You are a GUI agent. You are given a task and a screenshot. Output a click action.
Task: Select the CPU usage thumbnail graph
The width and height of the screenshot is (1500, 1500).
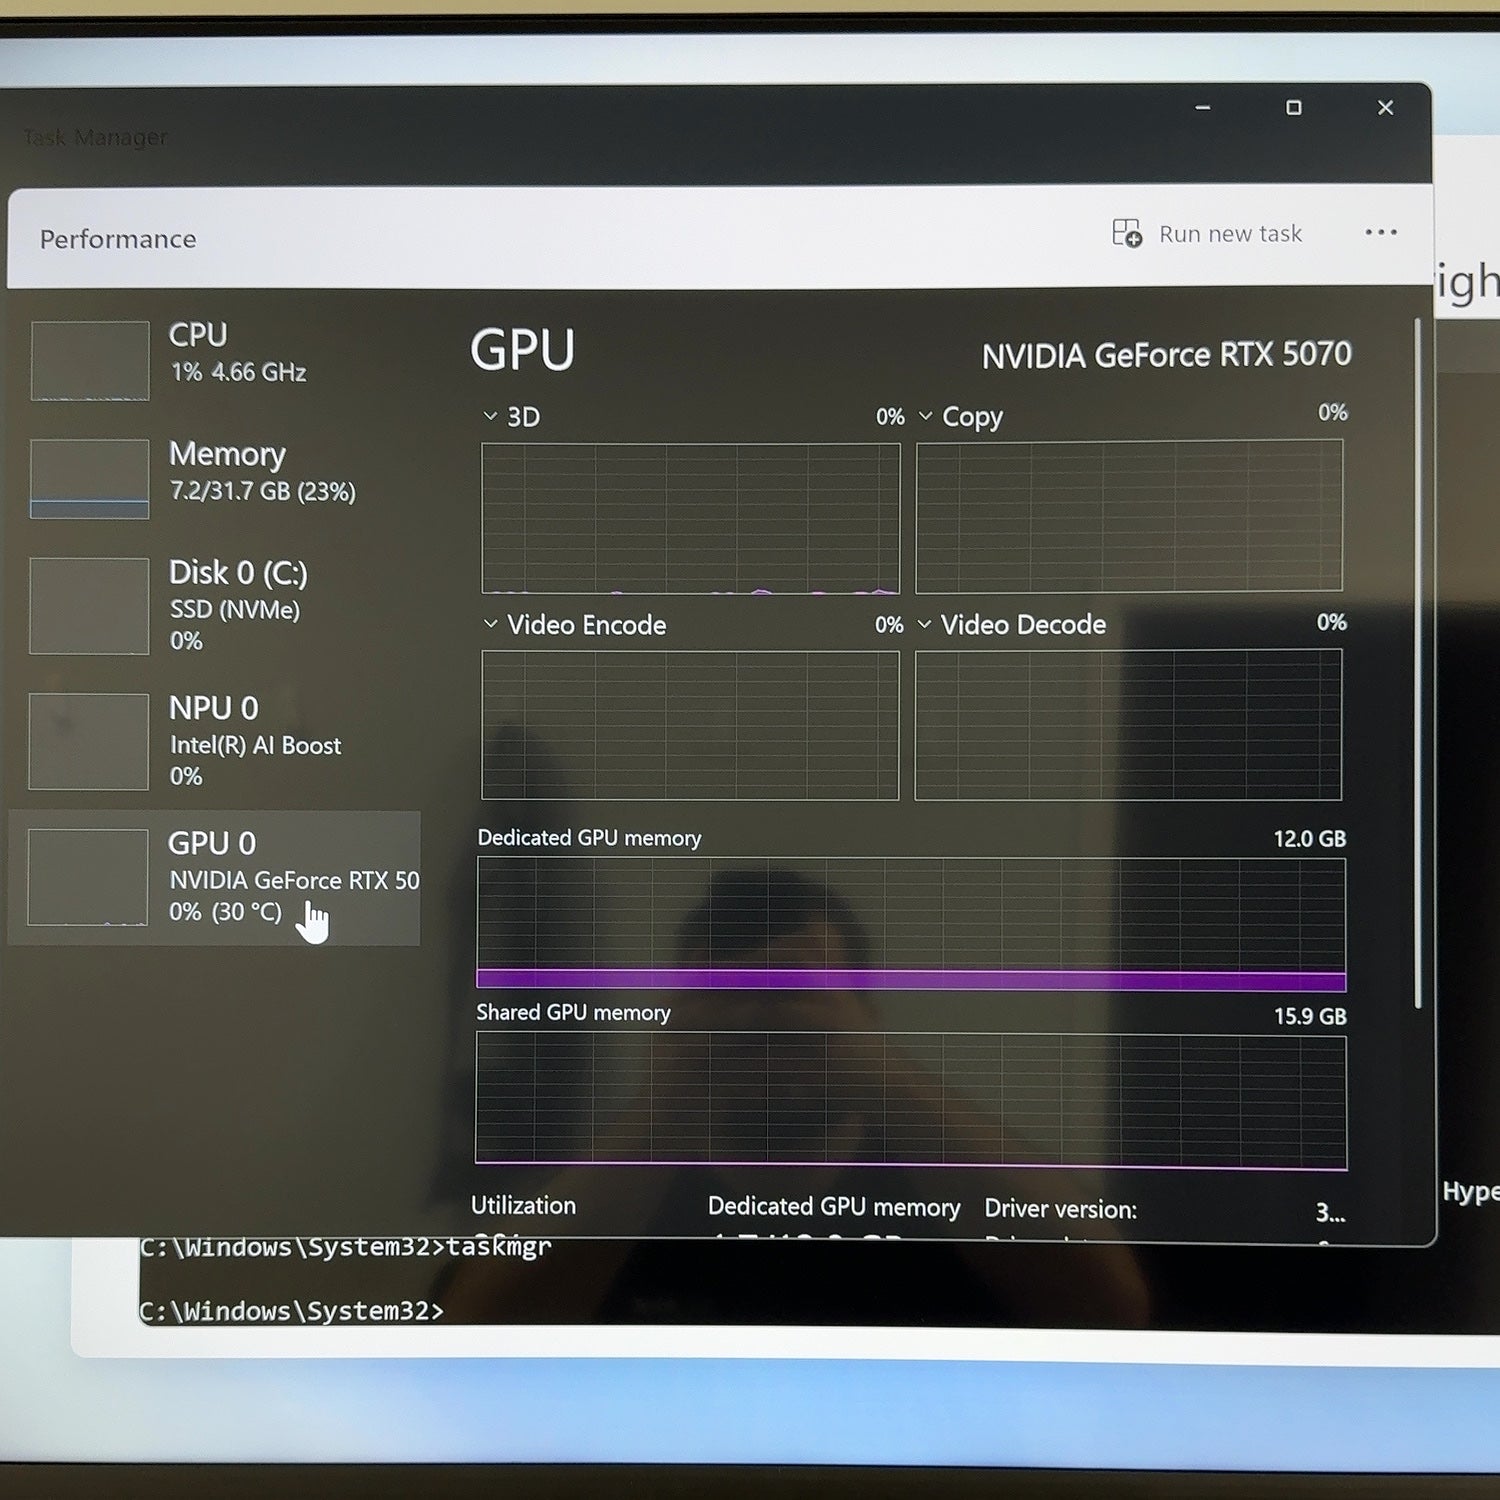90,361
